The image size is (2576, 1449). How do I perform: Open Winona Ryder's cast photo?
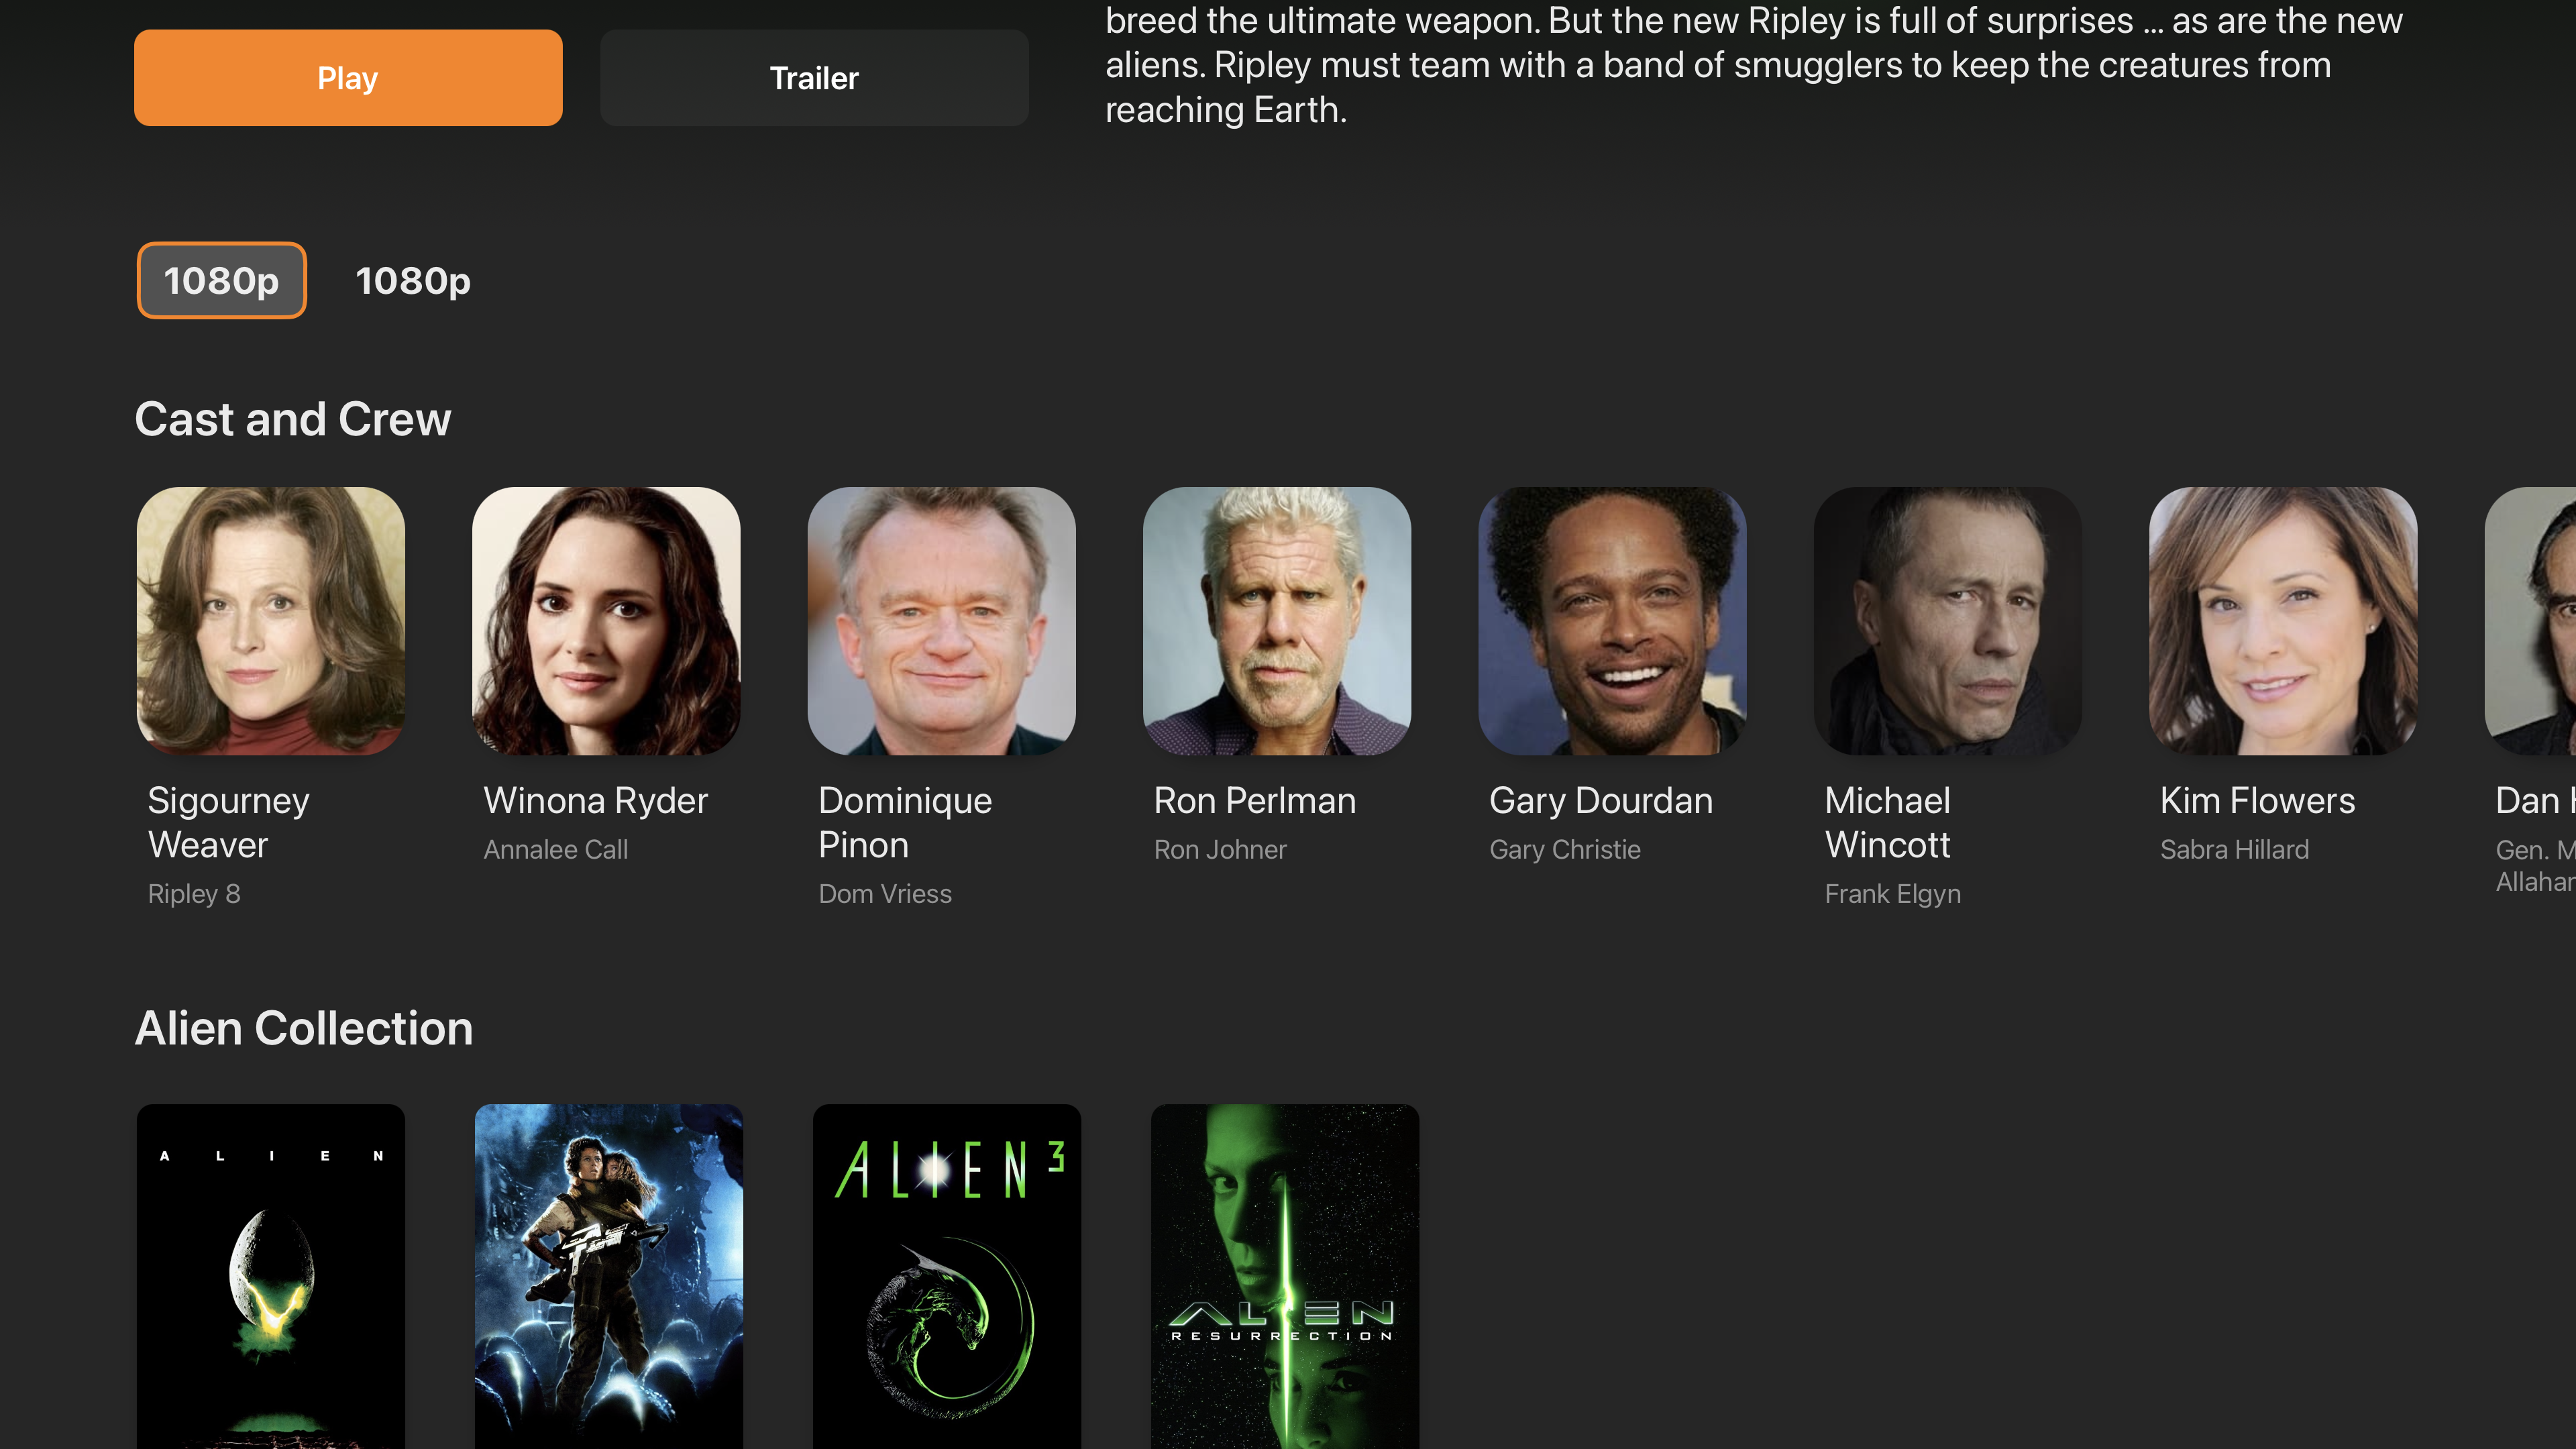tap(606, 621)
